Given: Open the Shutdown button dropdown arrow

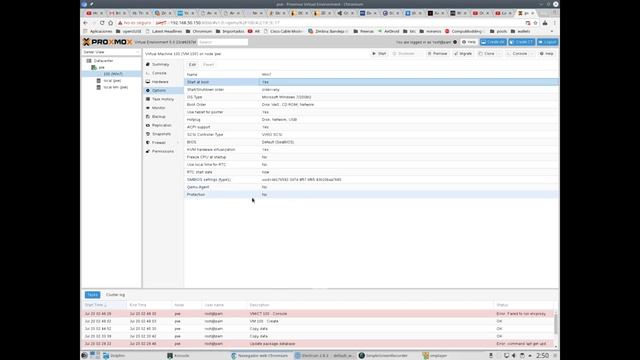Looking at the screenshot, I should [420, 53].
